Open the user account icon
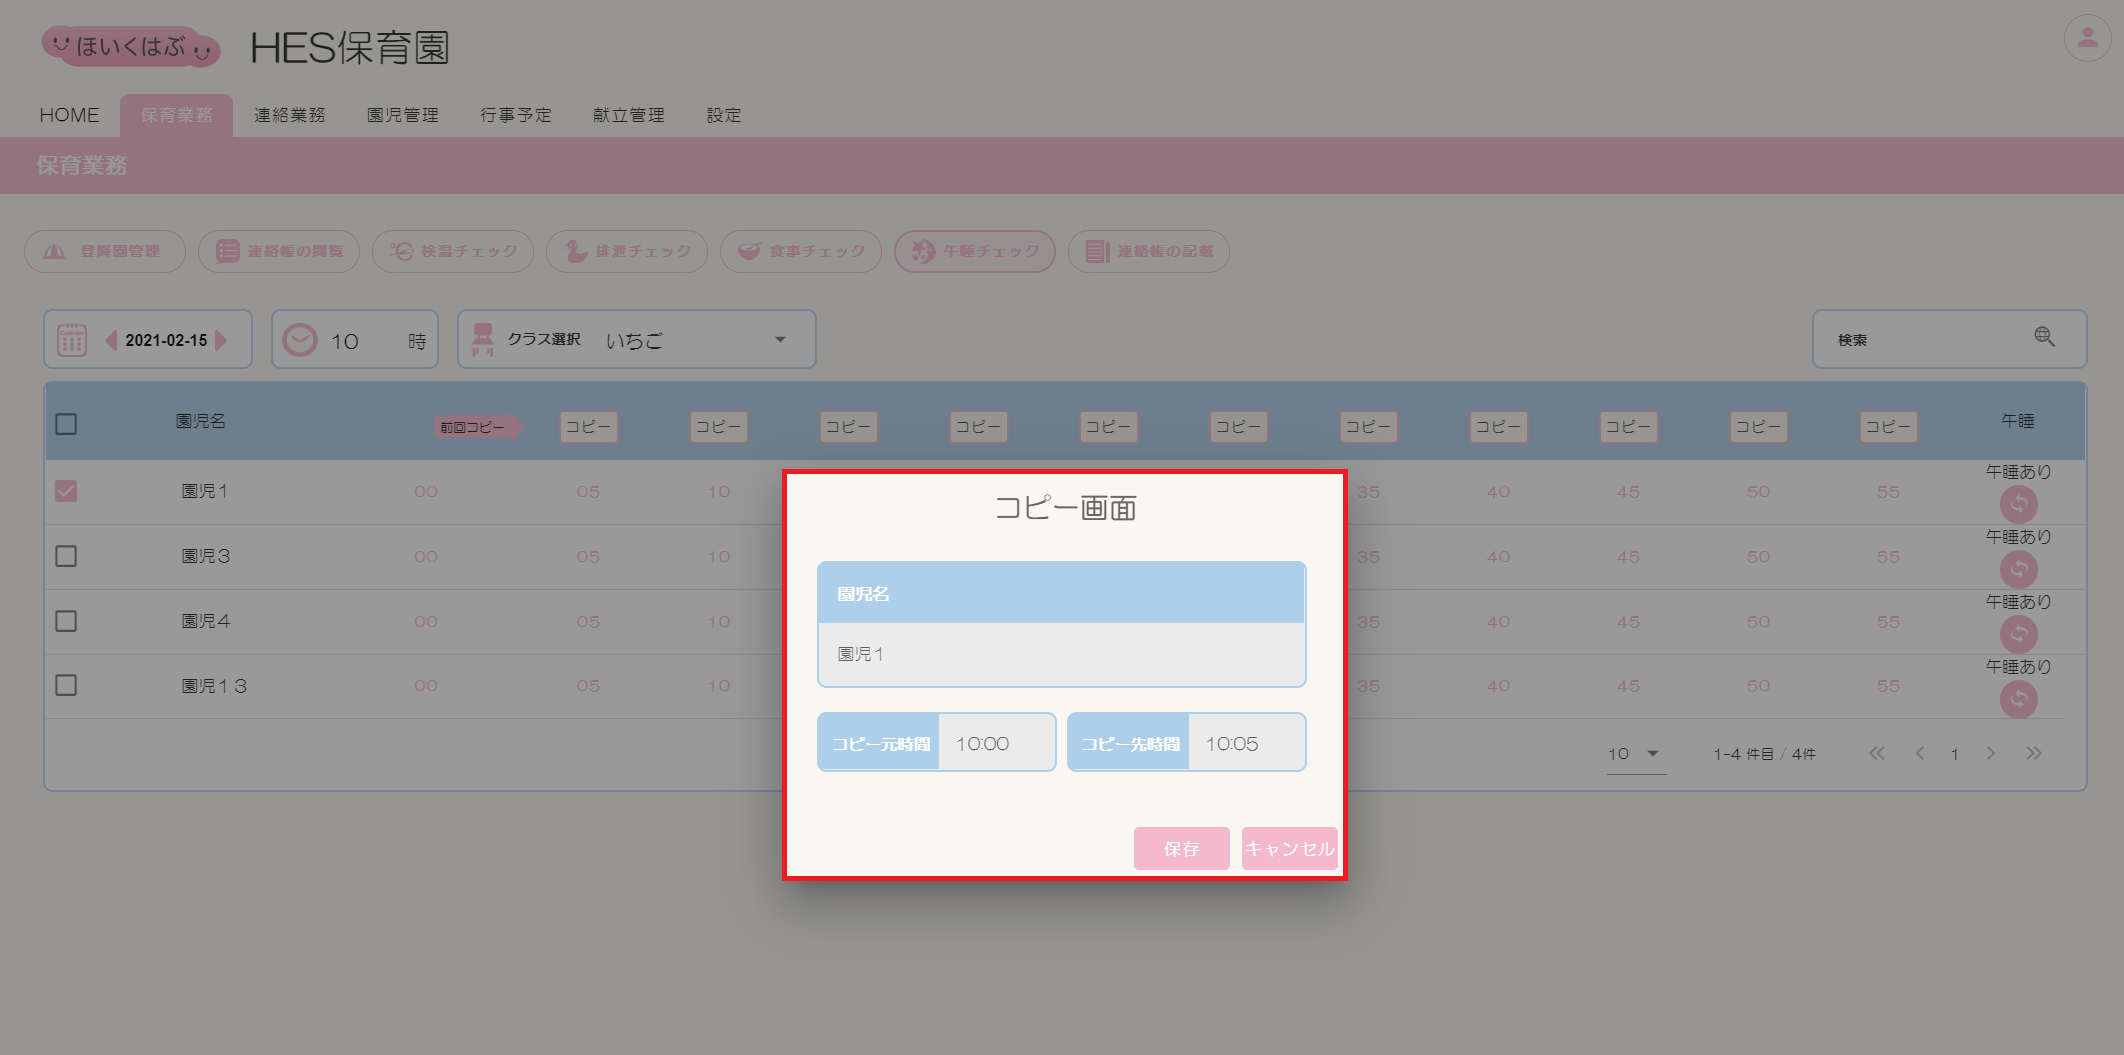Image resolution: width=2124 pixels, height=1055 pixels. pyautogui.click(x=2087, y=39)
